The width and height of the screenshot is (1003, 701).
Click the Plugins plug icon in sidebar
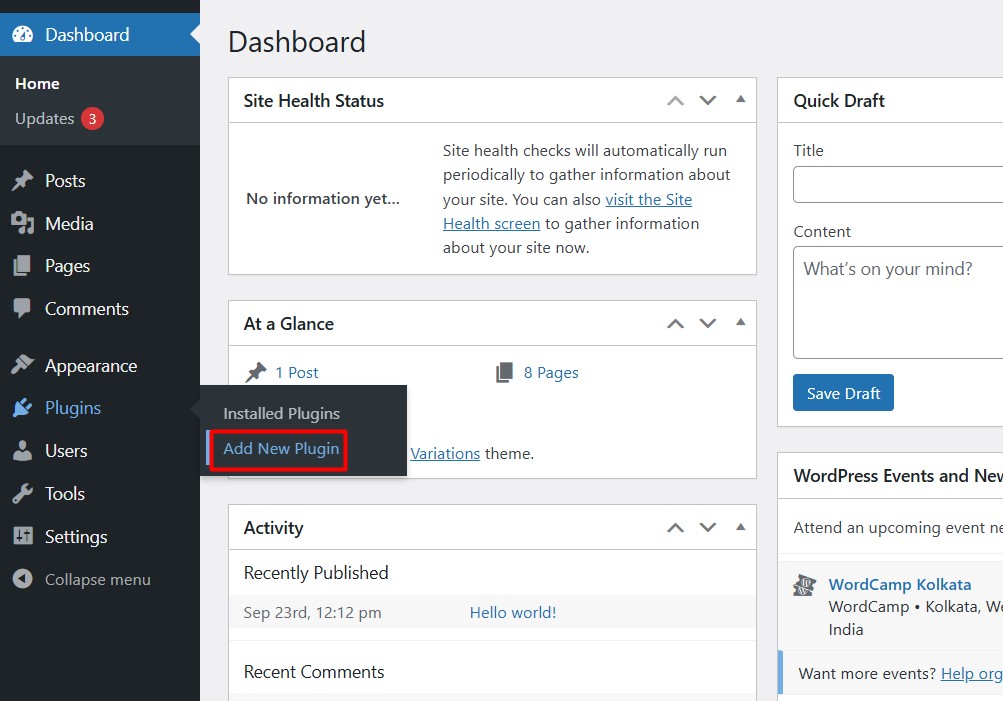[x=22, y=407]
